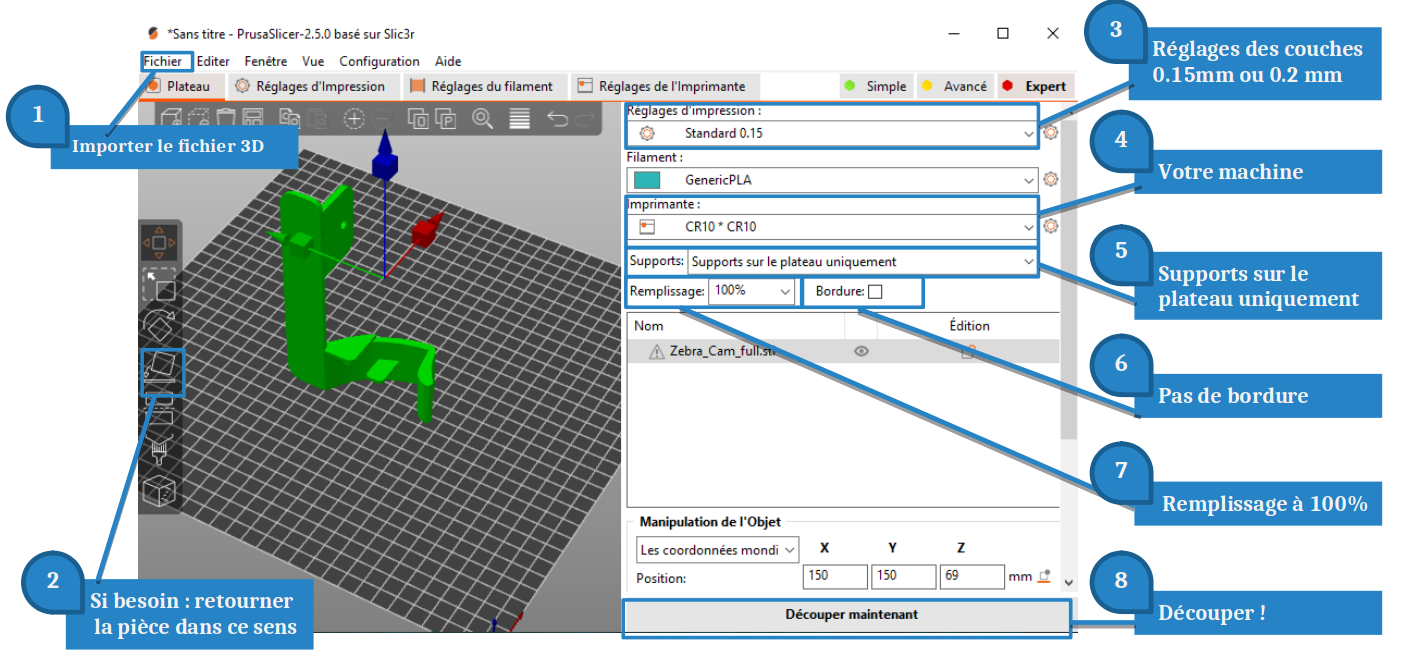Switch to Réglages du filament tab

click(482, 87)
